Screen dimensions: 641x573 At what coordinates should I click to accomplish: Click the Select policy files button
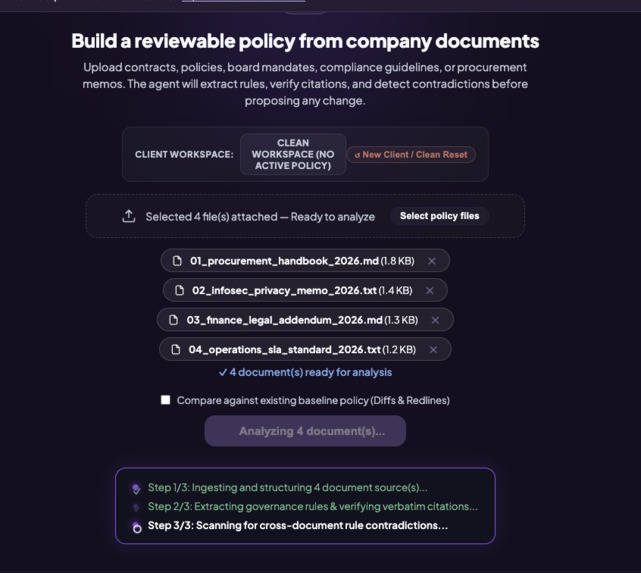pos(439,216)
